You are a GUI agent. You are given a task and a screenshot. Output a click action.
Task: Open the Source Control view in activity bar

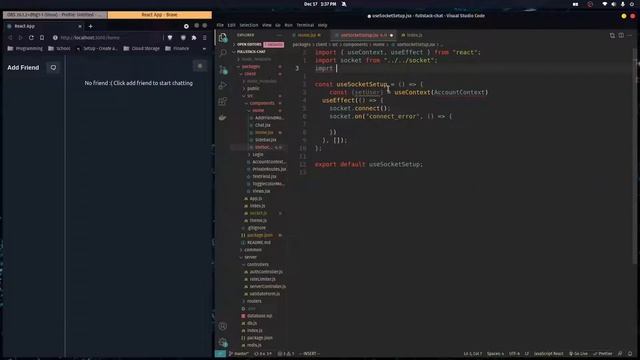pyautogui.click(x=222, y=70)
